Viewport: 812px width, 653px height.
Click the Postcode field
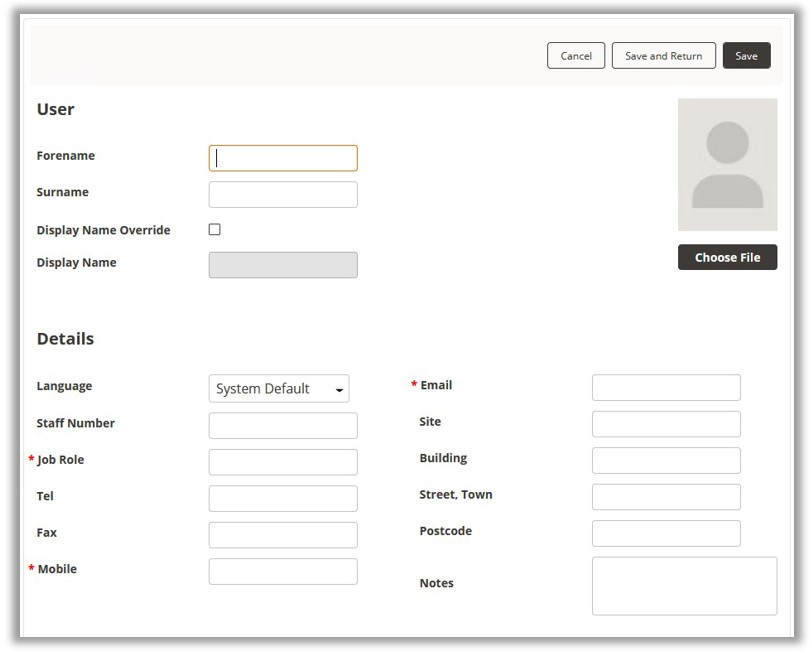click(x=666, y=533)
